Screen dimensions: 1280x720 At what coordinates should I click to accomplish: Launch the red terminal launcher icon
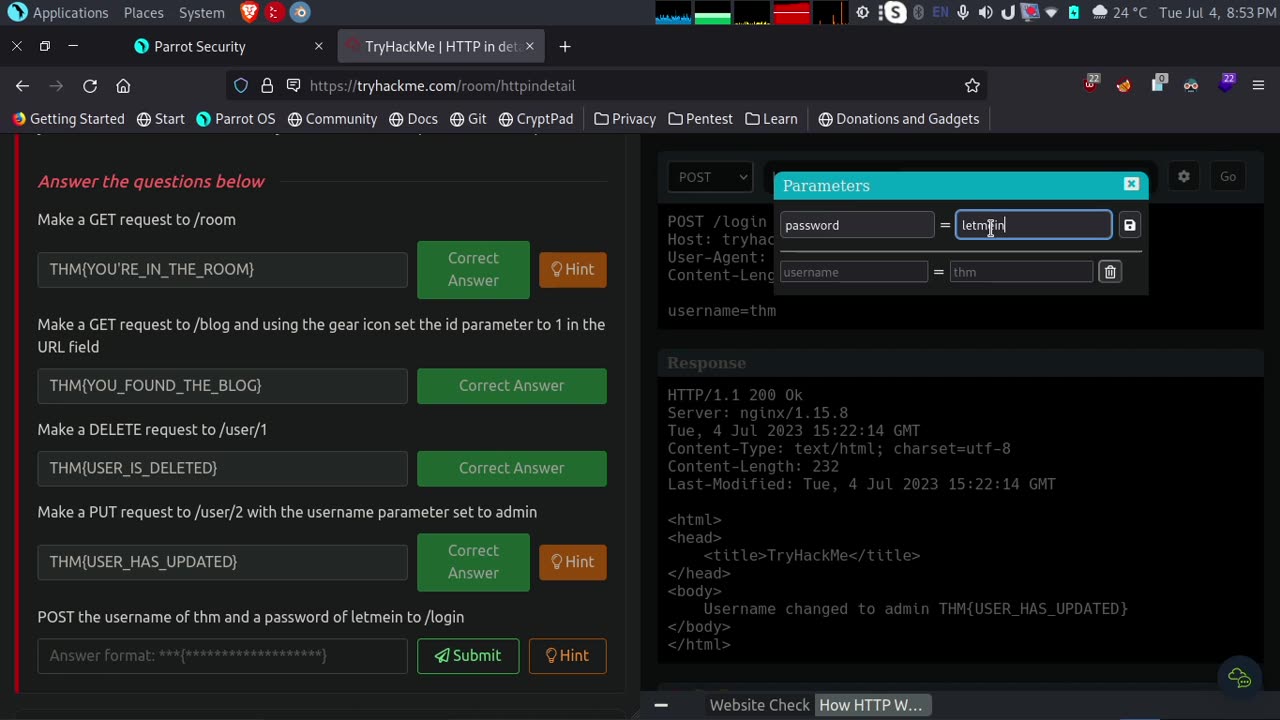tap(274, 12)
